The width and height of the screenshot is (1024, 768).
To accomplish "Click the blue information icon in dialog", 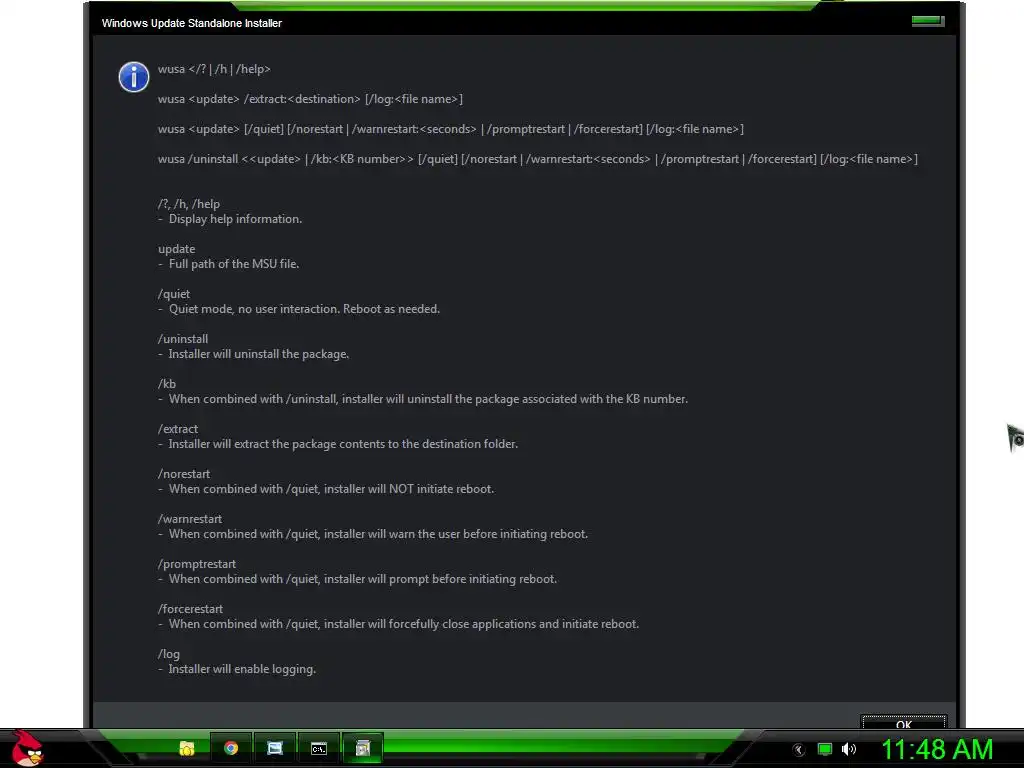I will 134,77.
